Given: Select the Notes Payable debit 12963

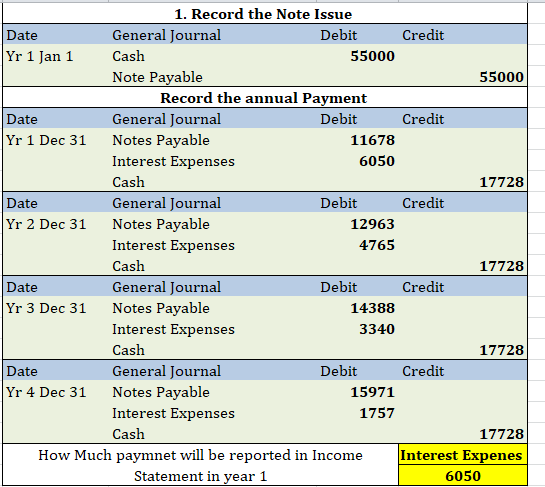Looking at the screenshot, I should click(x=373, y=224).
